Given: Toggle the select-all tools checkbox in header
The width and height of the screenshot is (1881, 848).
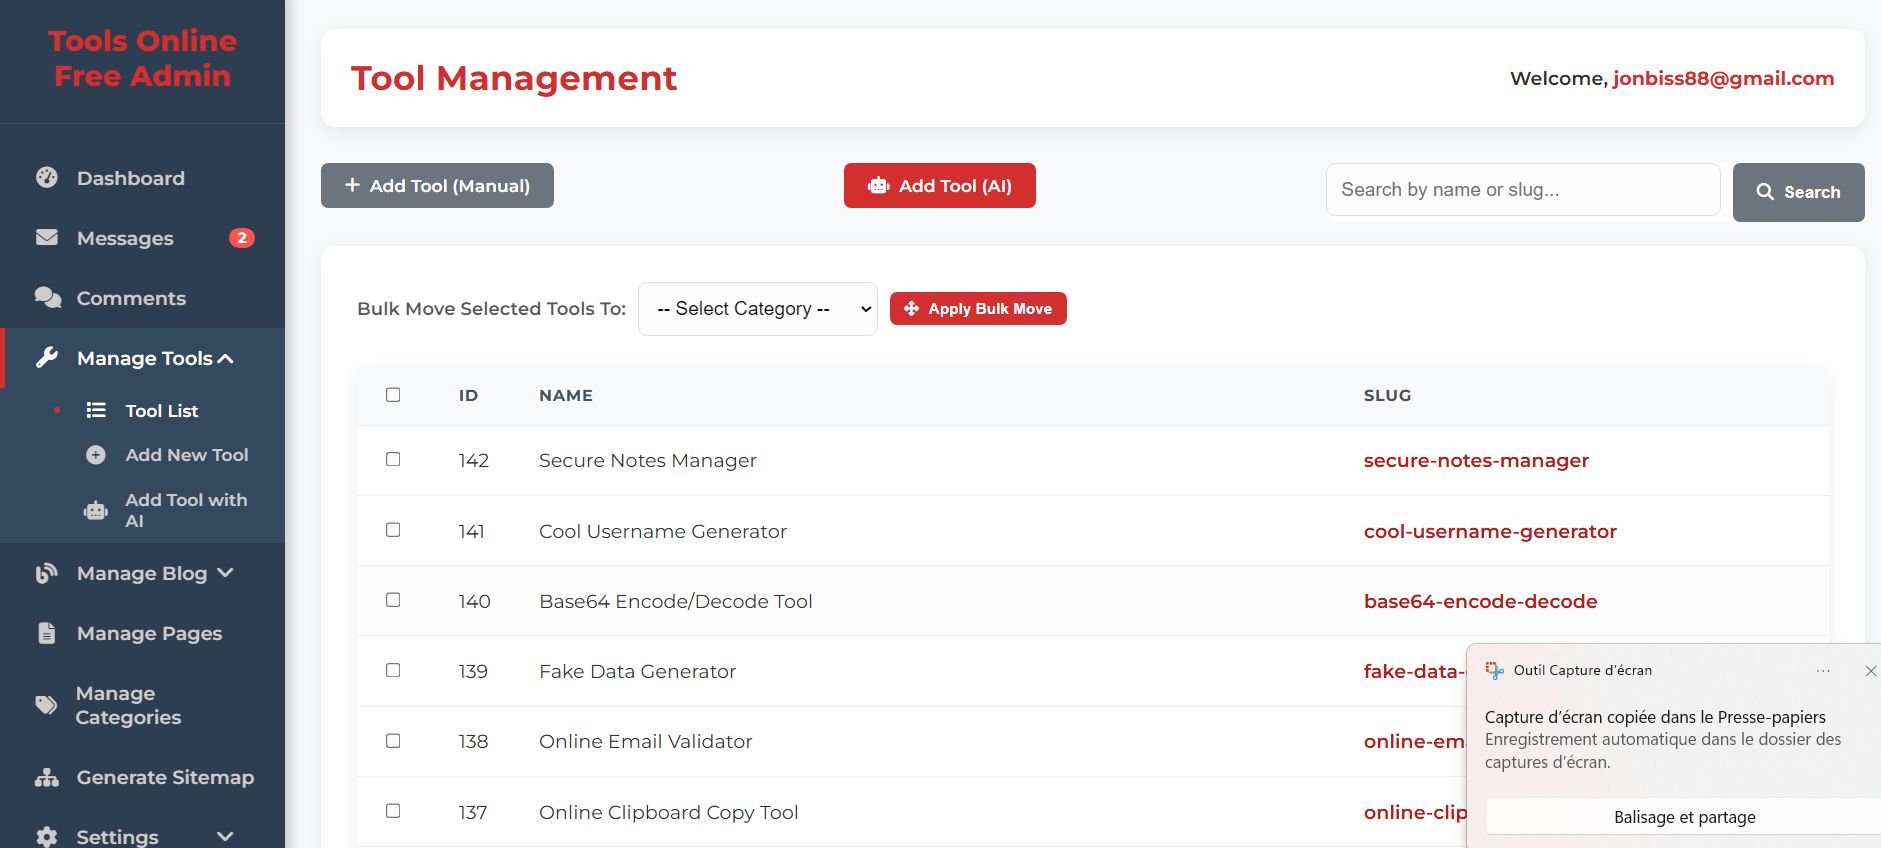Looking at the screenshot, I should 393,395.
